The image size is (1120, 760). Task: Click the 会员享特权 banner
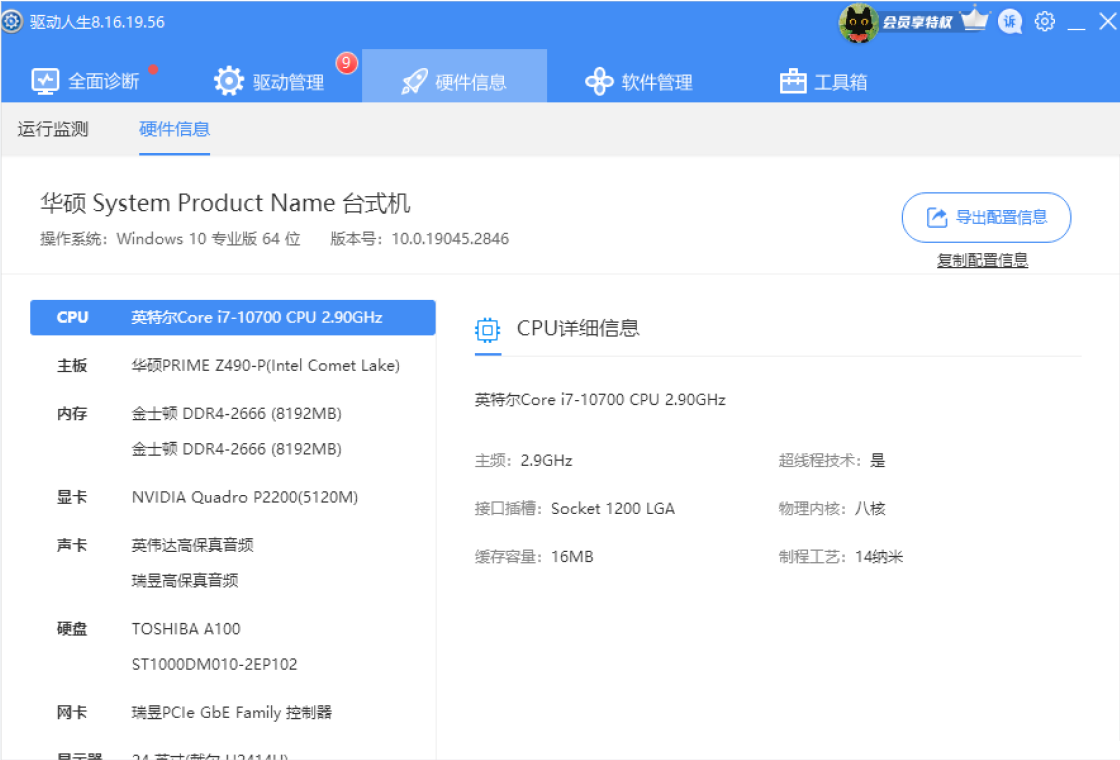pos(917,22)
